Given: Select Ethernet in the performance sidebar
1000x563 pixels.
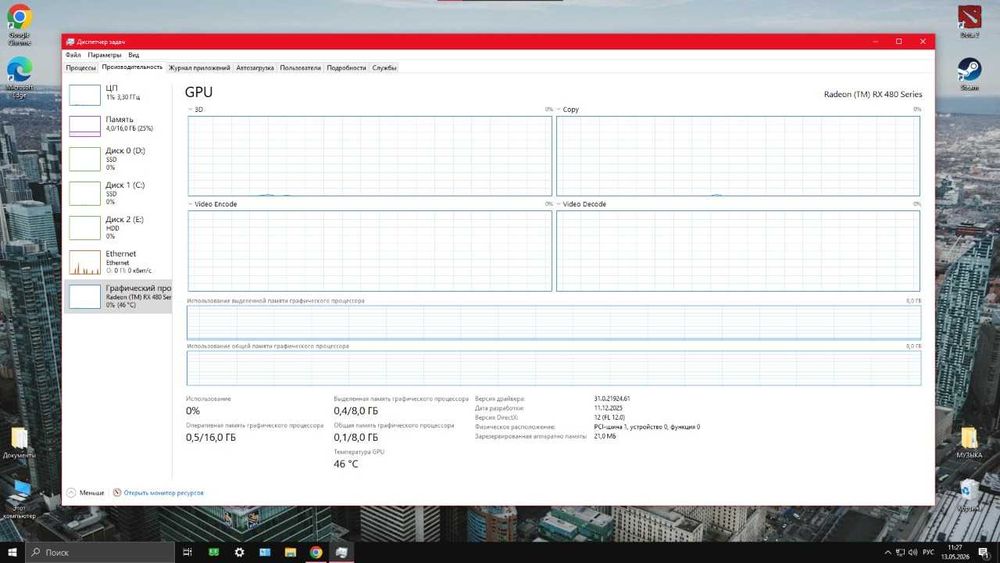Looking at the screenshot, I should pos(118,262).
